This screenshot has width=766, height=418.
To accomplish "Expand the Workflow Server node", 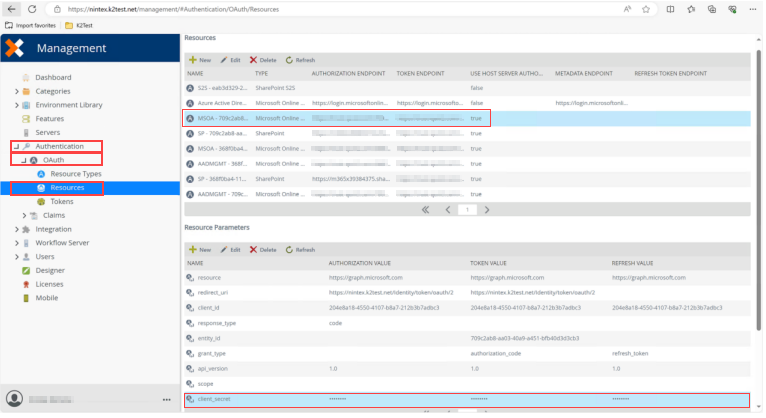I will 17,243.
